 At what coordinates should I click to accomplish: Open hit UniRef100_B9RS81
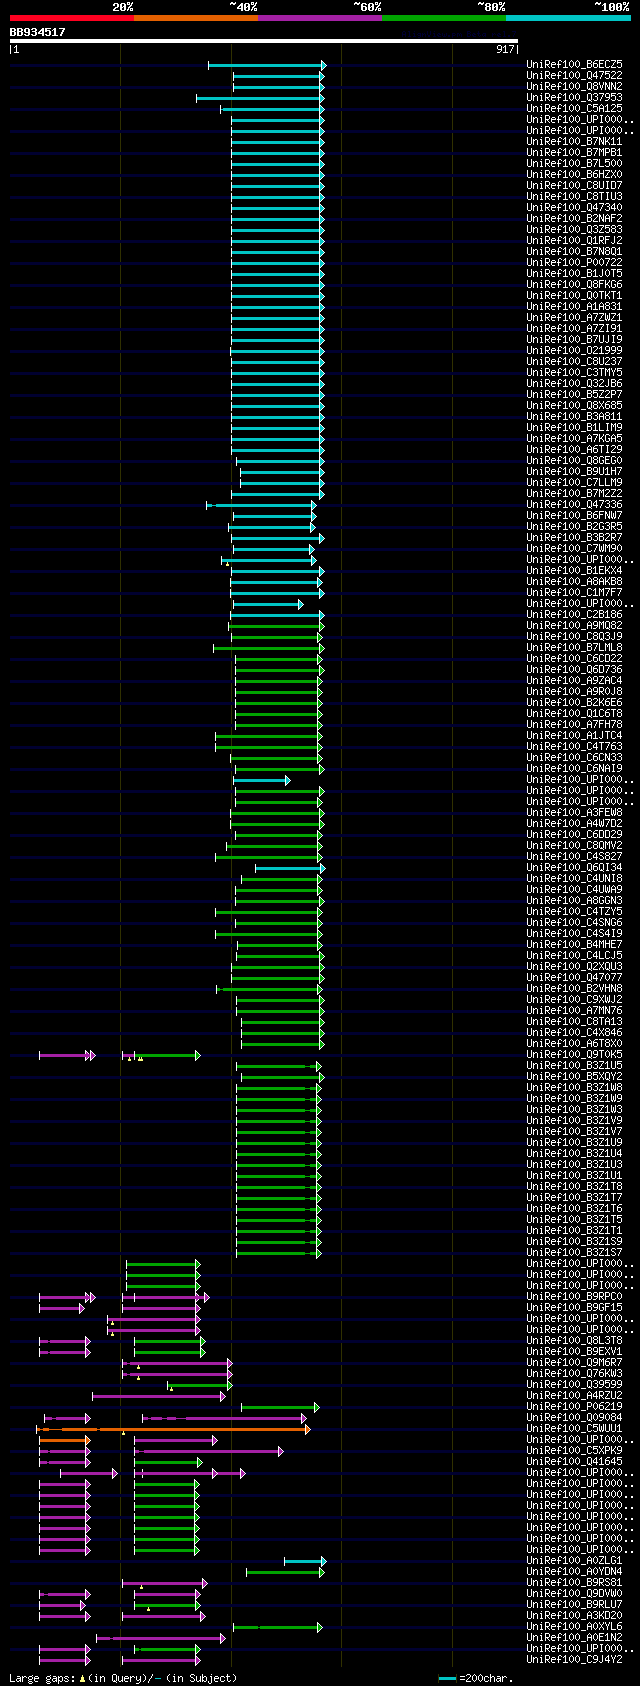(574, 1583)
